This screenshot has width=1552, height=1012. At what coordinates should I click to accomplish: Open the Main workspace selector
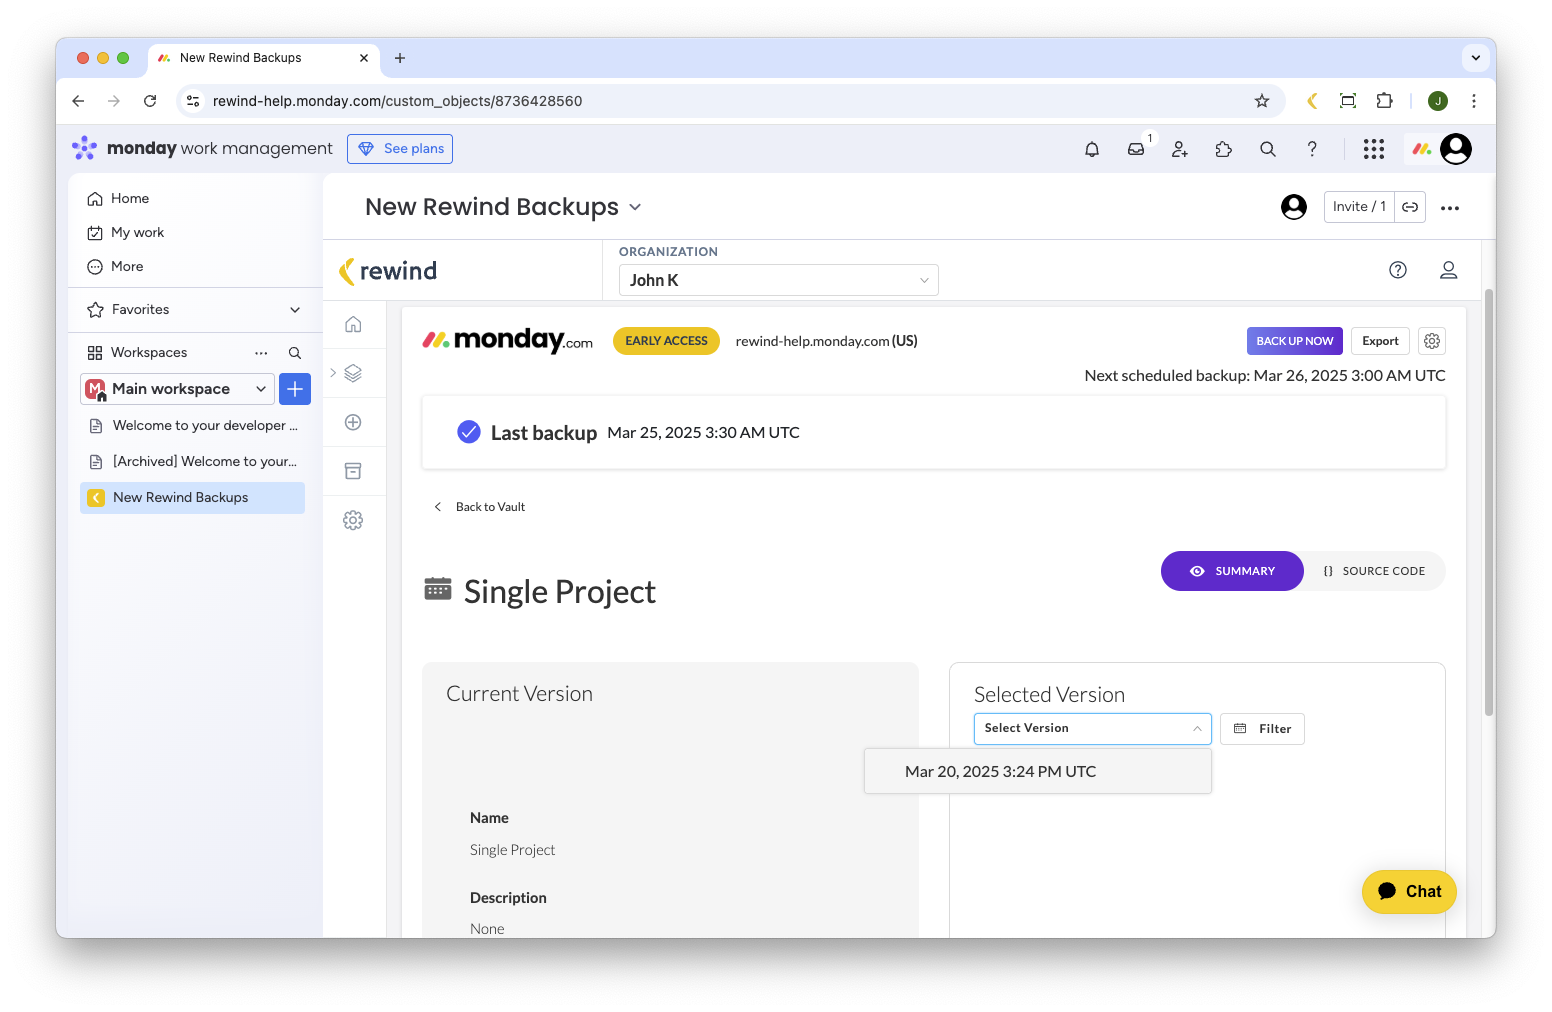(x=177, y=389)
